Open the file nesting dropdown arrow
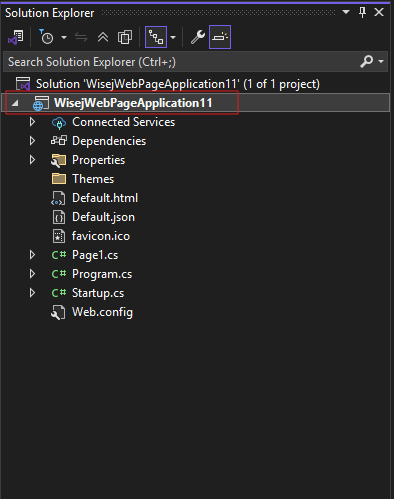The image size is (394, 499). pyautogui.click(x=173, y=38)
